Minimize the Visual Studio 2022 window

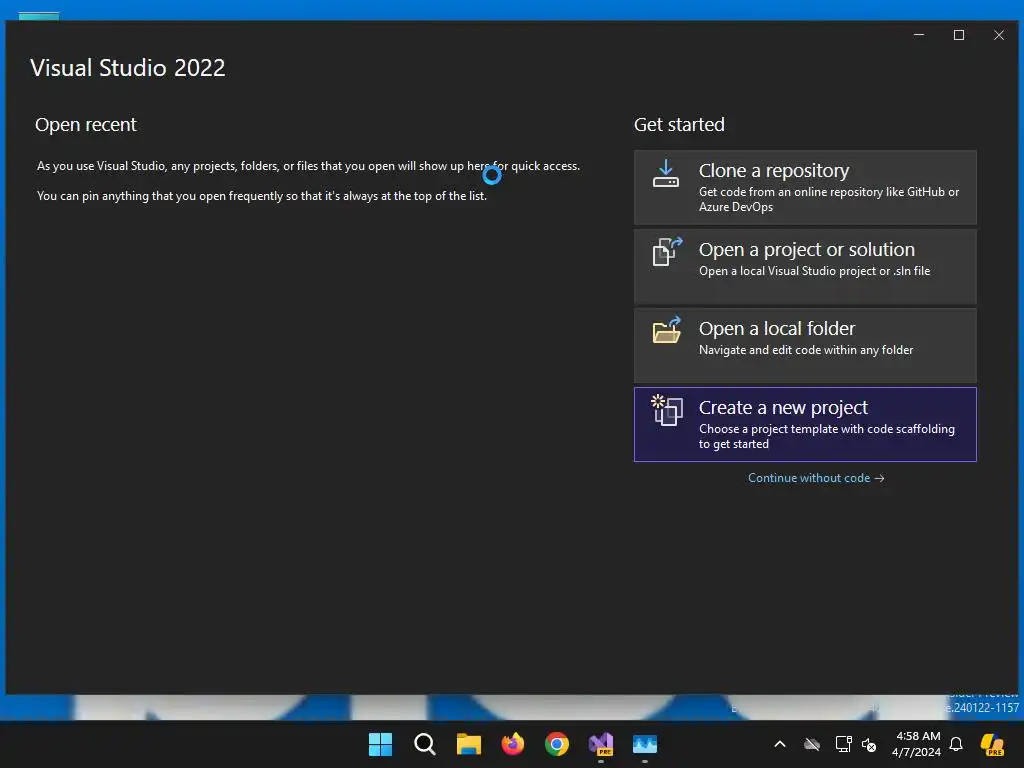(x=919, y=35)
